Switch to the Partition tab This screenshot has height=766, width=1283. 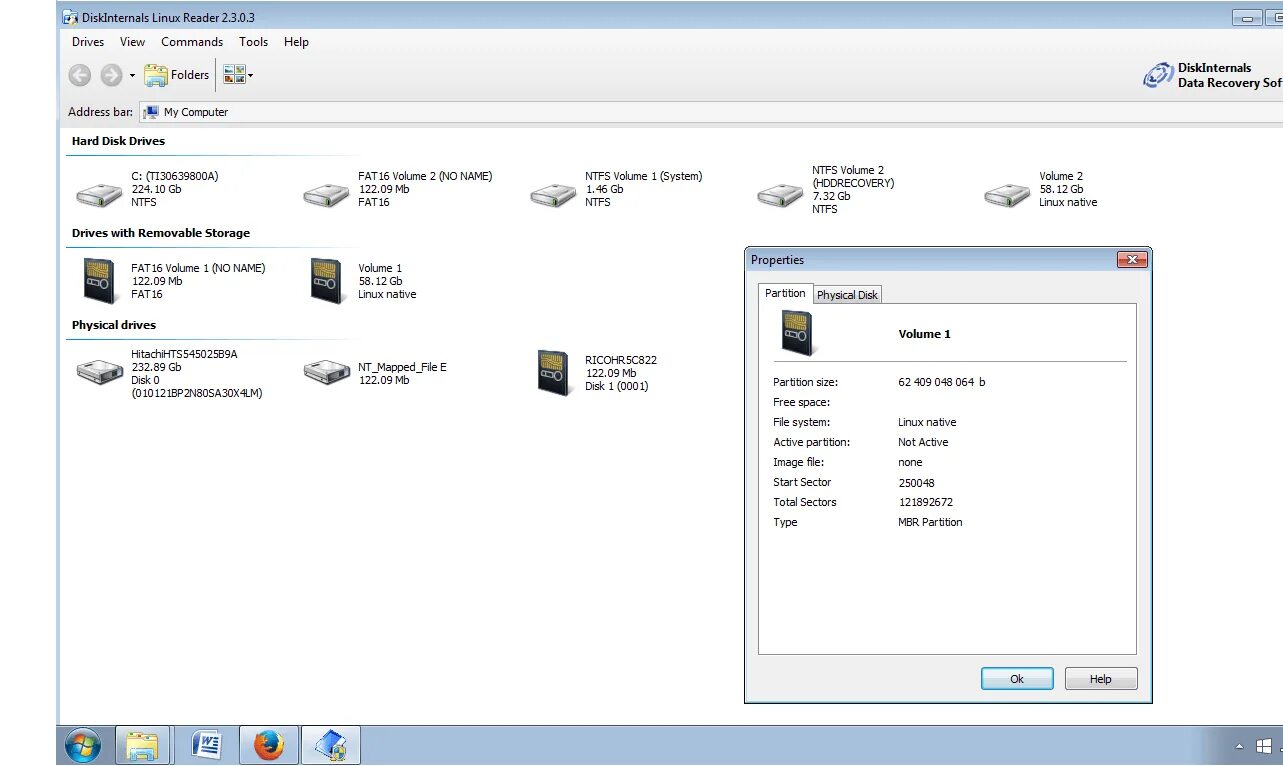click(x=785, y=293)
